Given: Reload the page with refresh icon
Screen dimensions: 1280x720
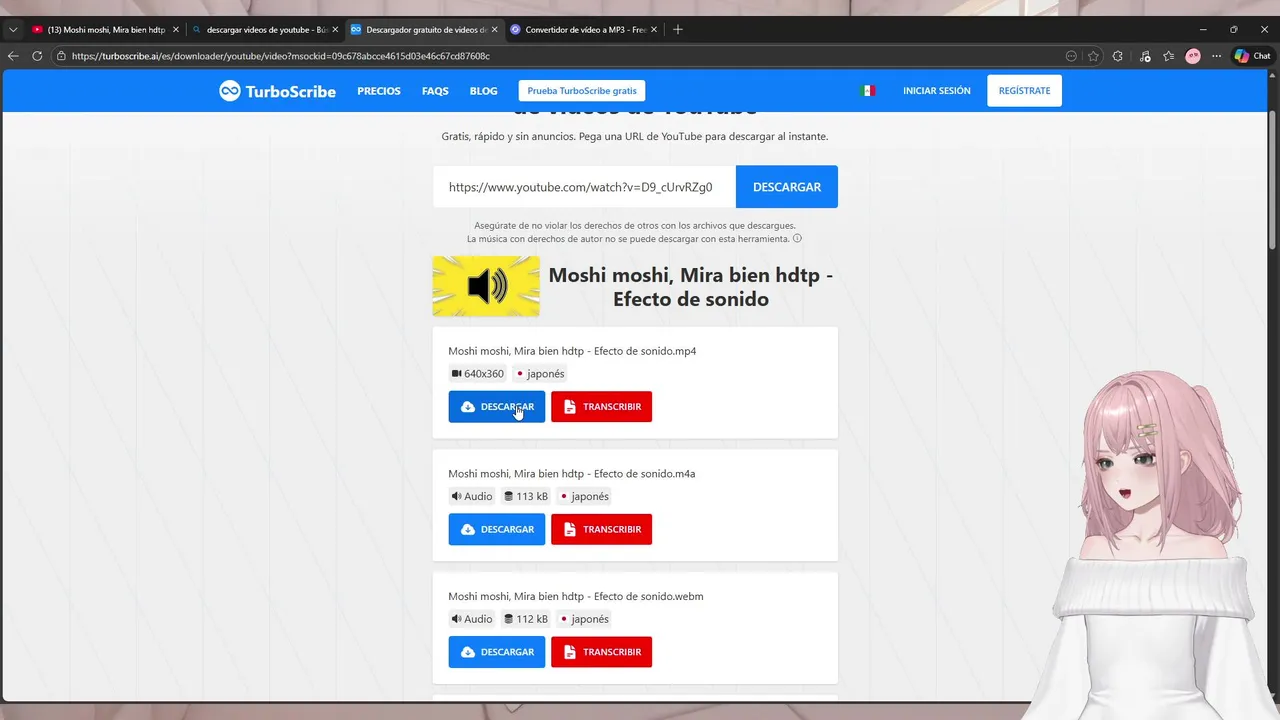Looking at the screenshot, I should [x=37, y=56].
